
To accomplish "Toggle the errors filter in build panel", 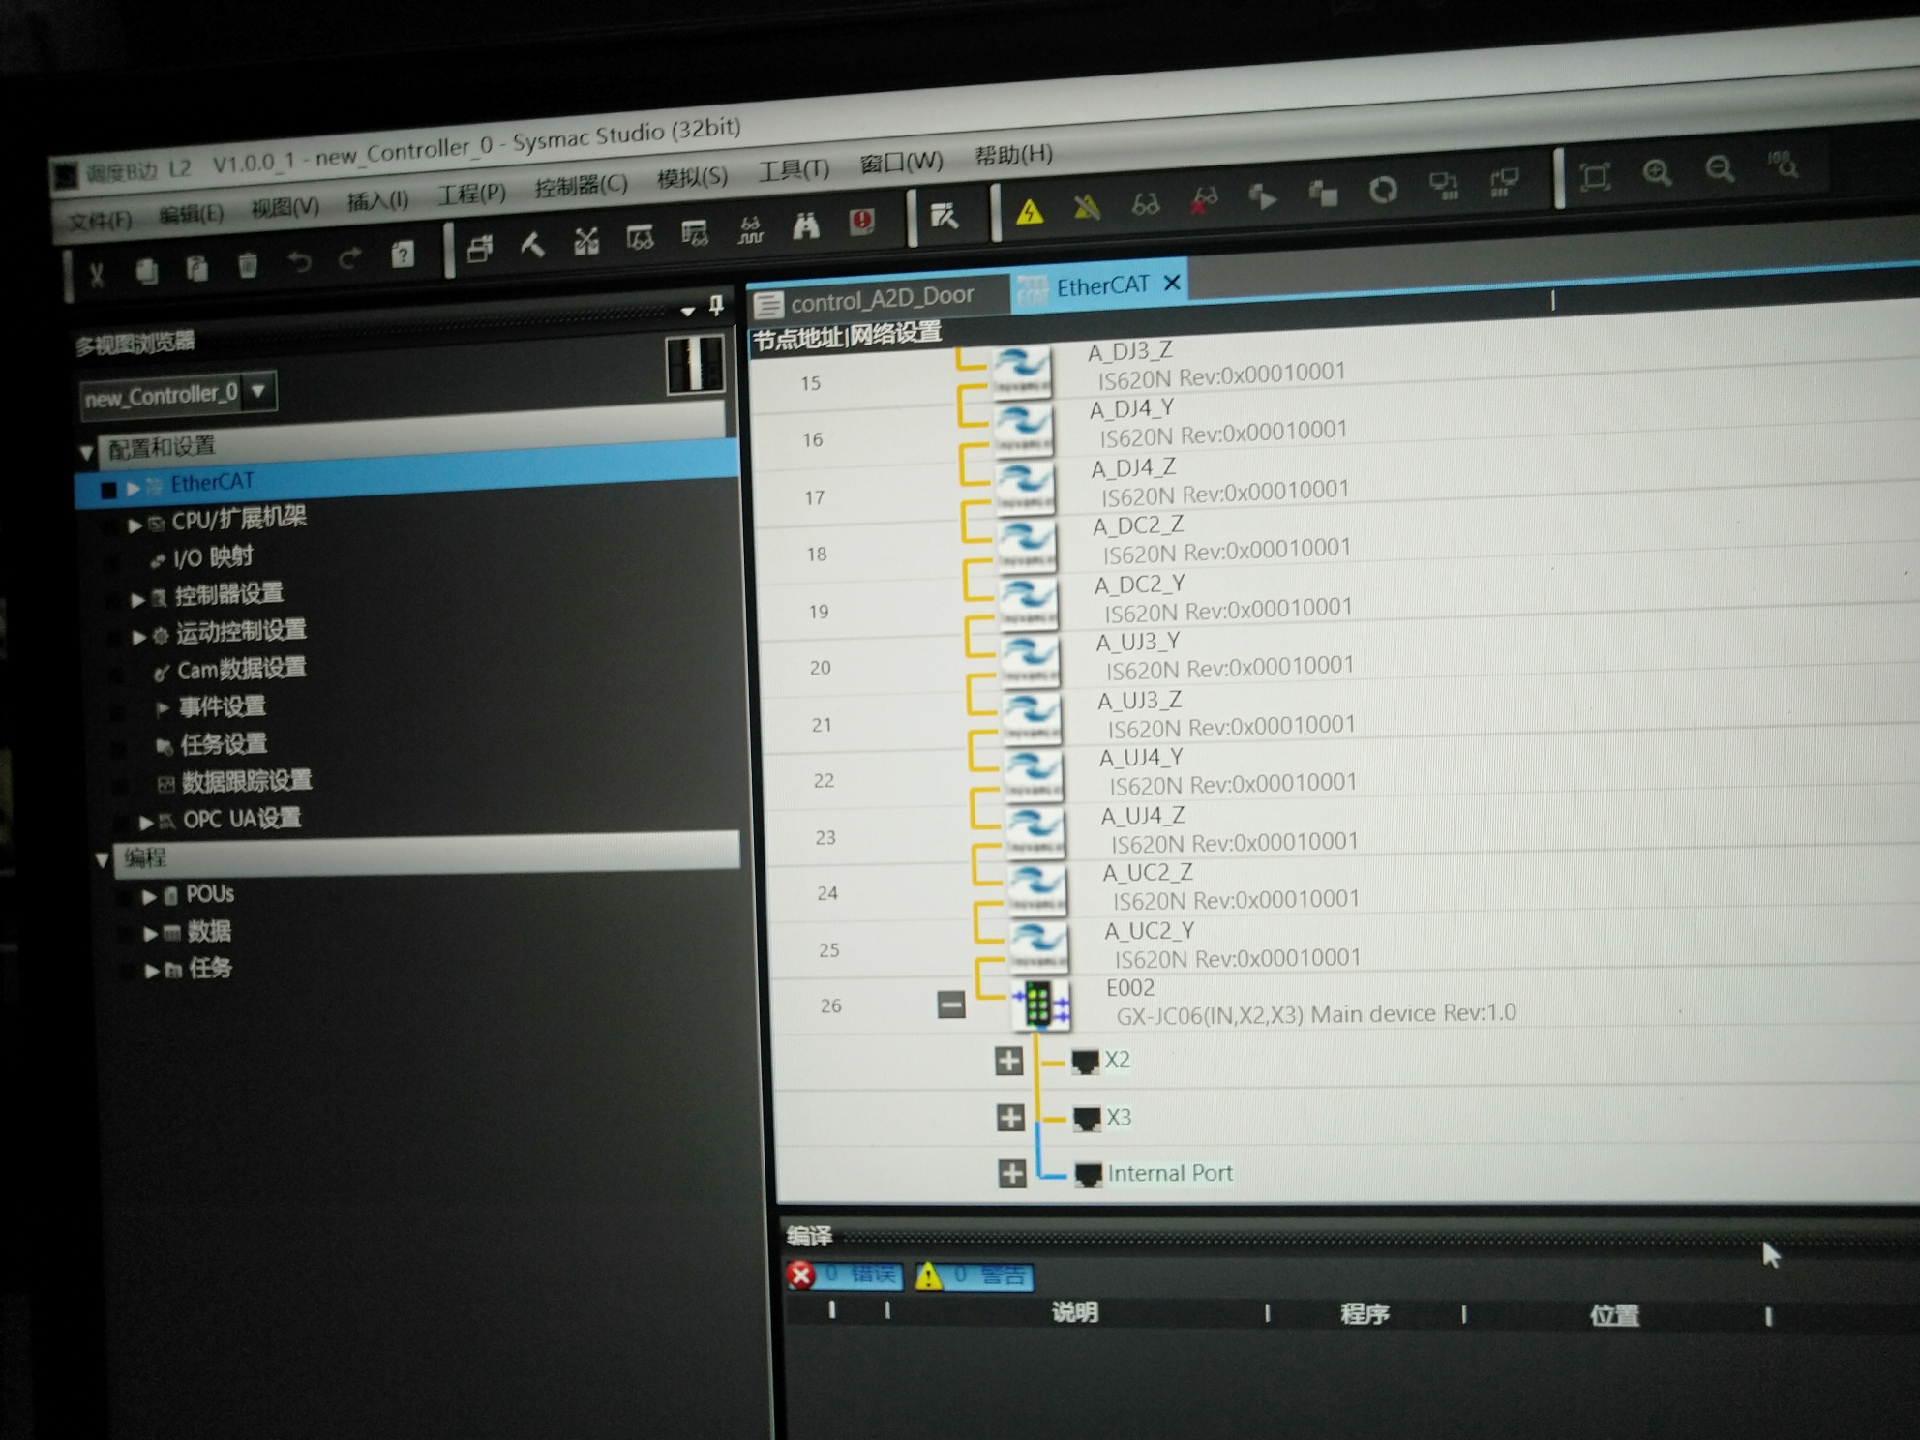I will click(x=846, y=1275).
